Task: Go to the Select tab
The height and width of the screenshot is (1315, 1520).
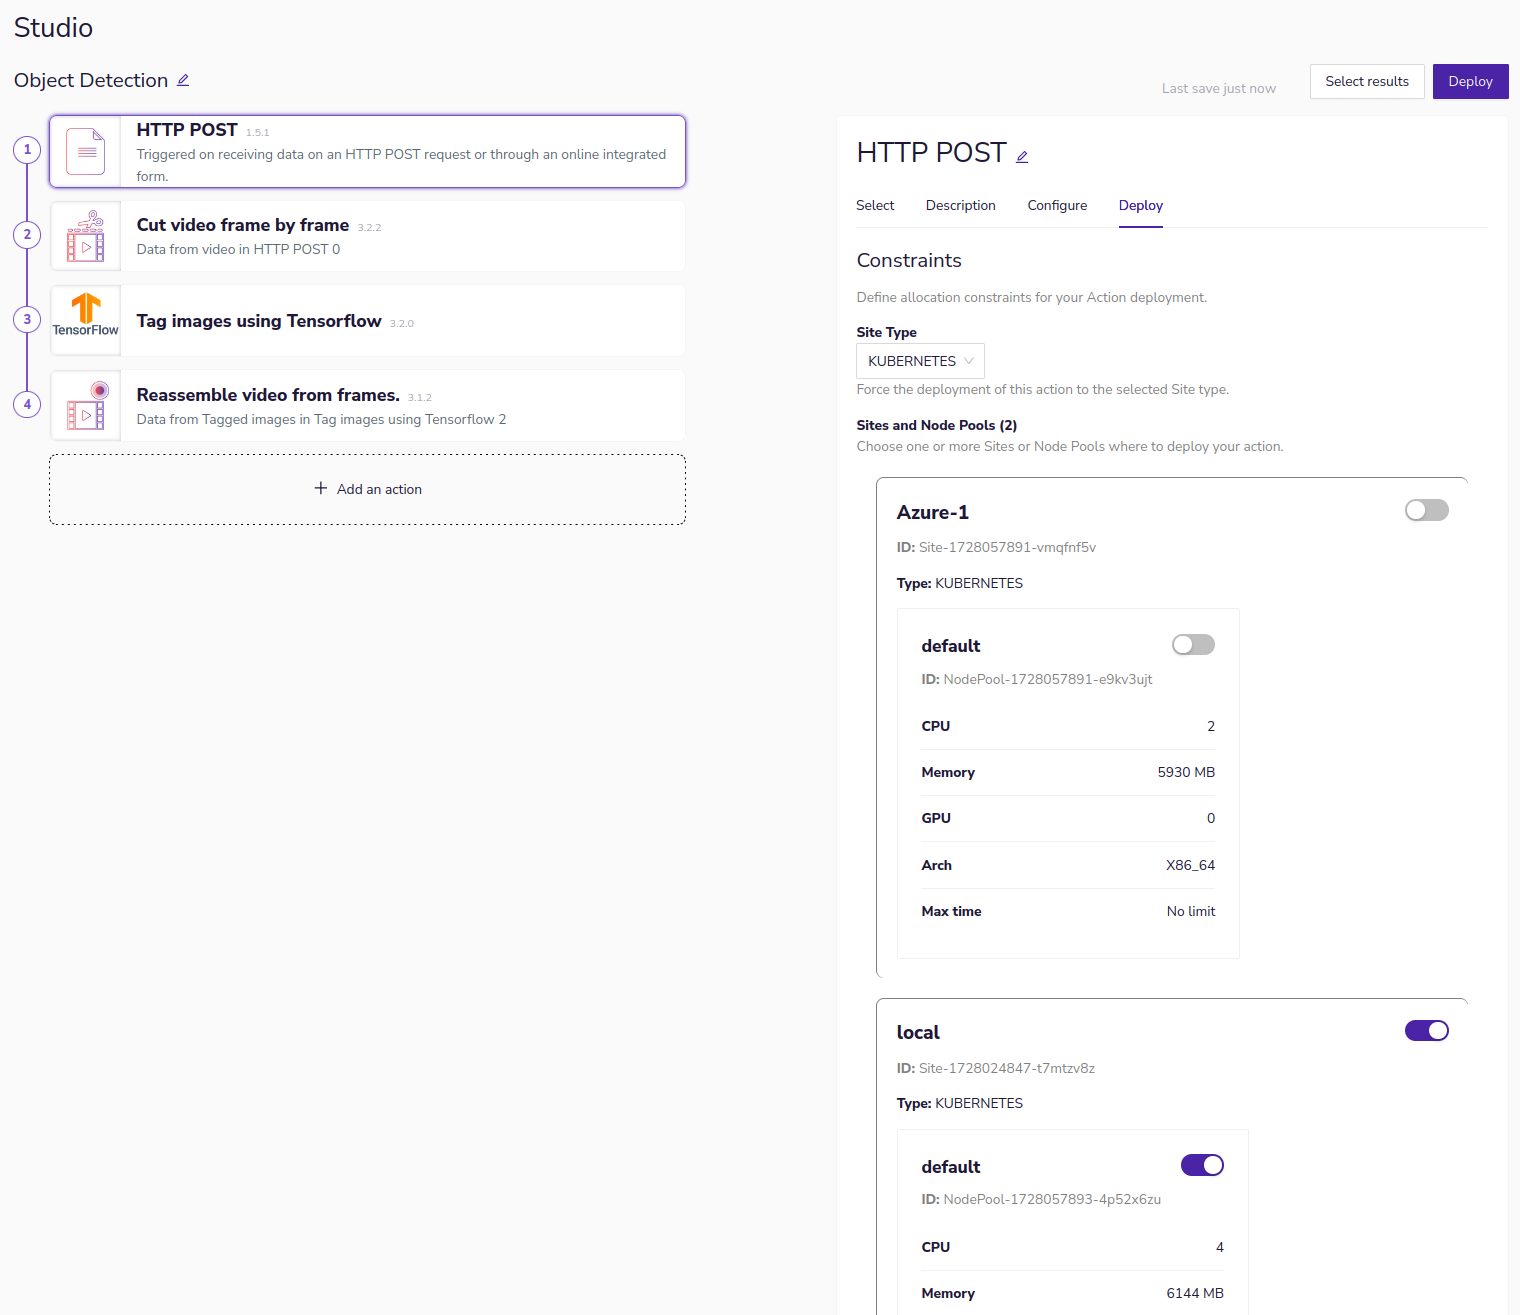Action: coord(875,206)
